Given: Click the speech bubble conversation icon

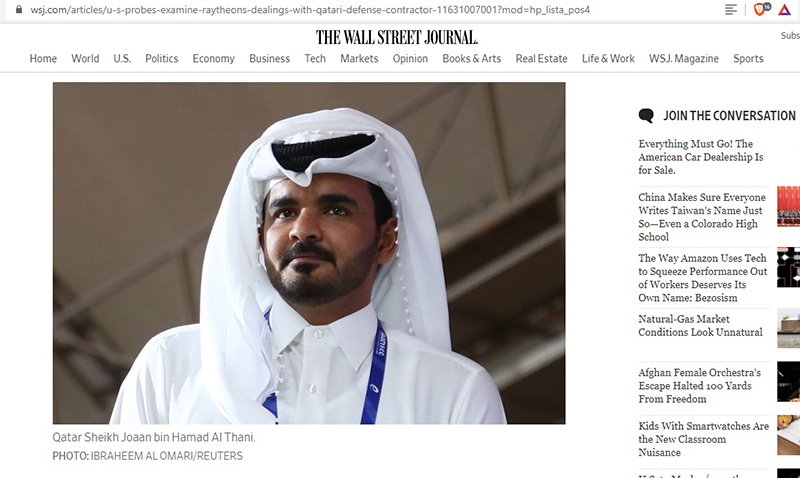Looking at the screenshot, I should tap(646, 115).
